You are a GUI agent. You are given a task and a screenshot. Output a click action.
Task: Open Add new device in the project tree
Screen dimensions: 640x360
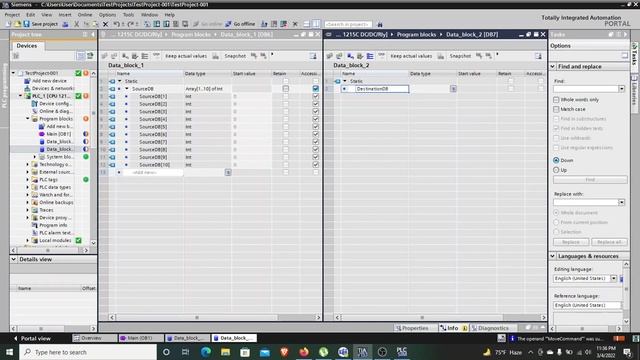point(49,81)
